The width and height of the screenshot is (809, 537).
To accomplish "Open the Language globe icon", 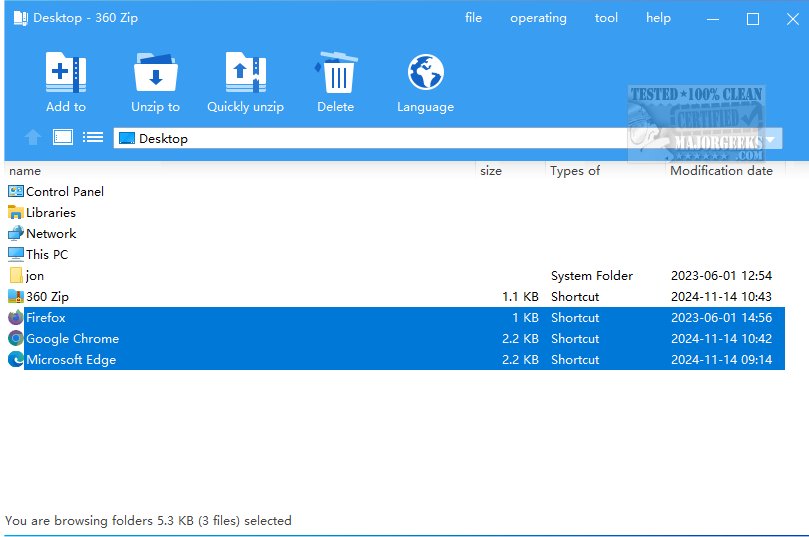I will coord(425,74).
